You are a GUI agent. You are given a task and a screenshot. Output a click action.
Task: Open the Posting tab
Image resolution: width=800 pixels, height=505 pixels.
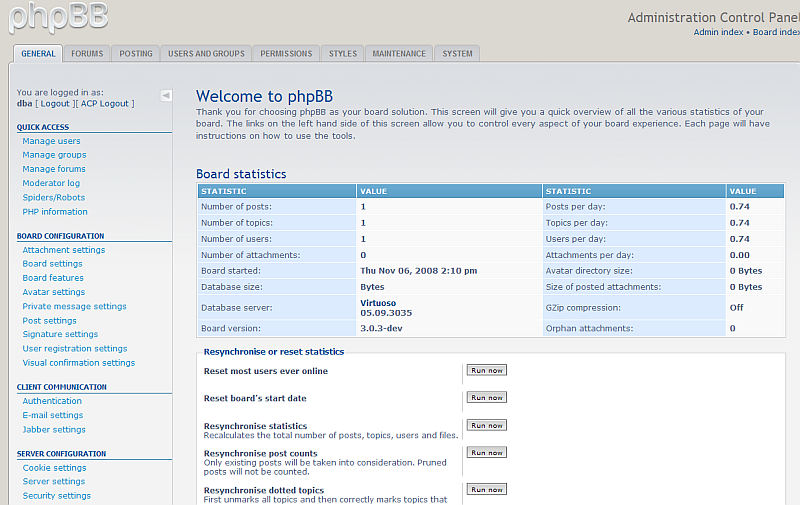[x=136, y=54]
